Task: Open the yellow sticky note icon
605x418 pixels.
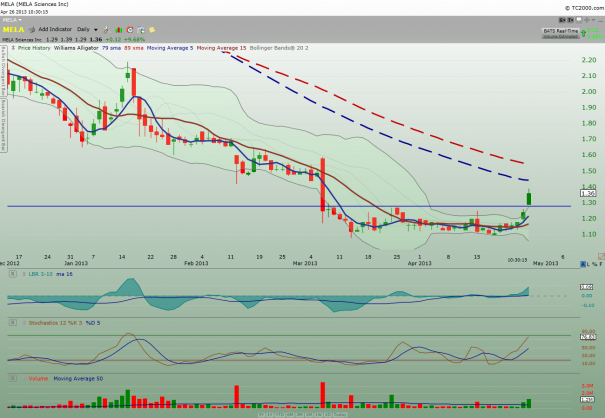Action: click(152, 30)
